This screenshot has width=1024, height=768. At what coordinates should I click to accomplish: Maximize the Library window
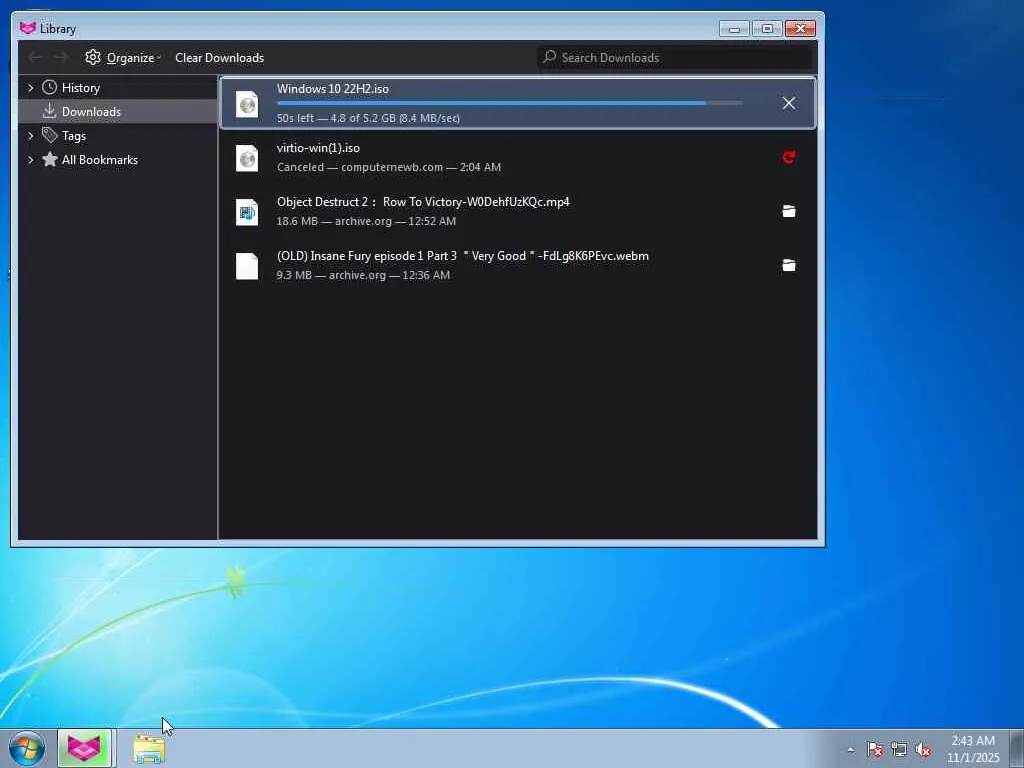click(767, 29)
